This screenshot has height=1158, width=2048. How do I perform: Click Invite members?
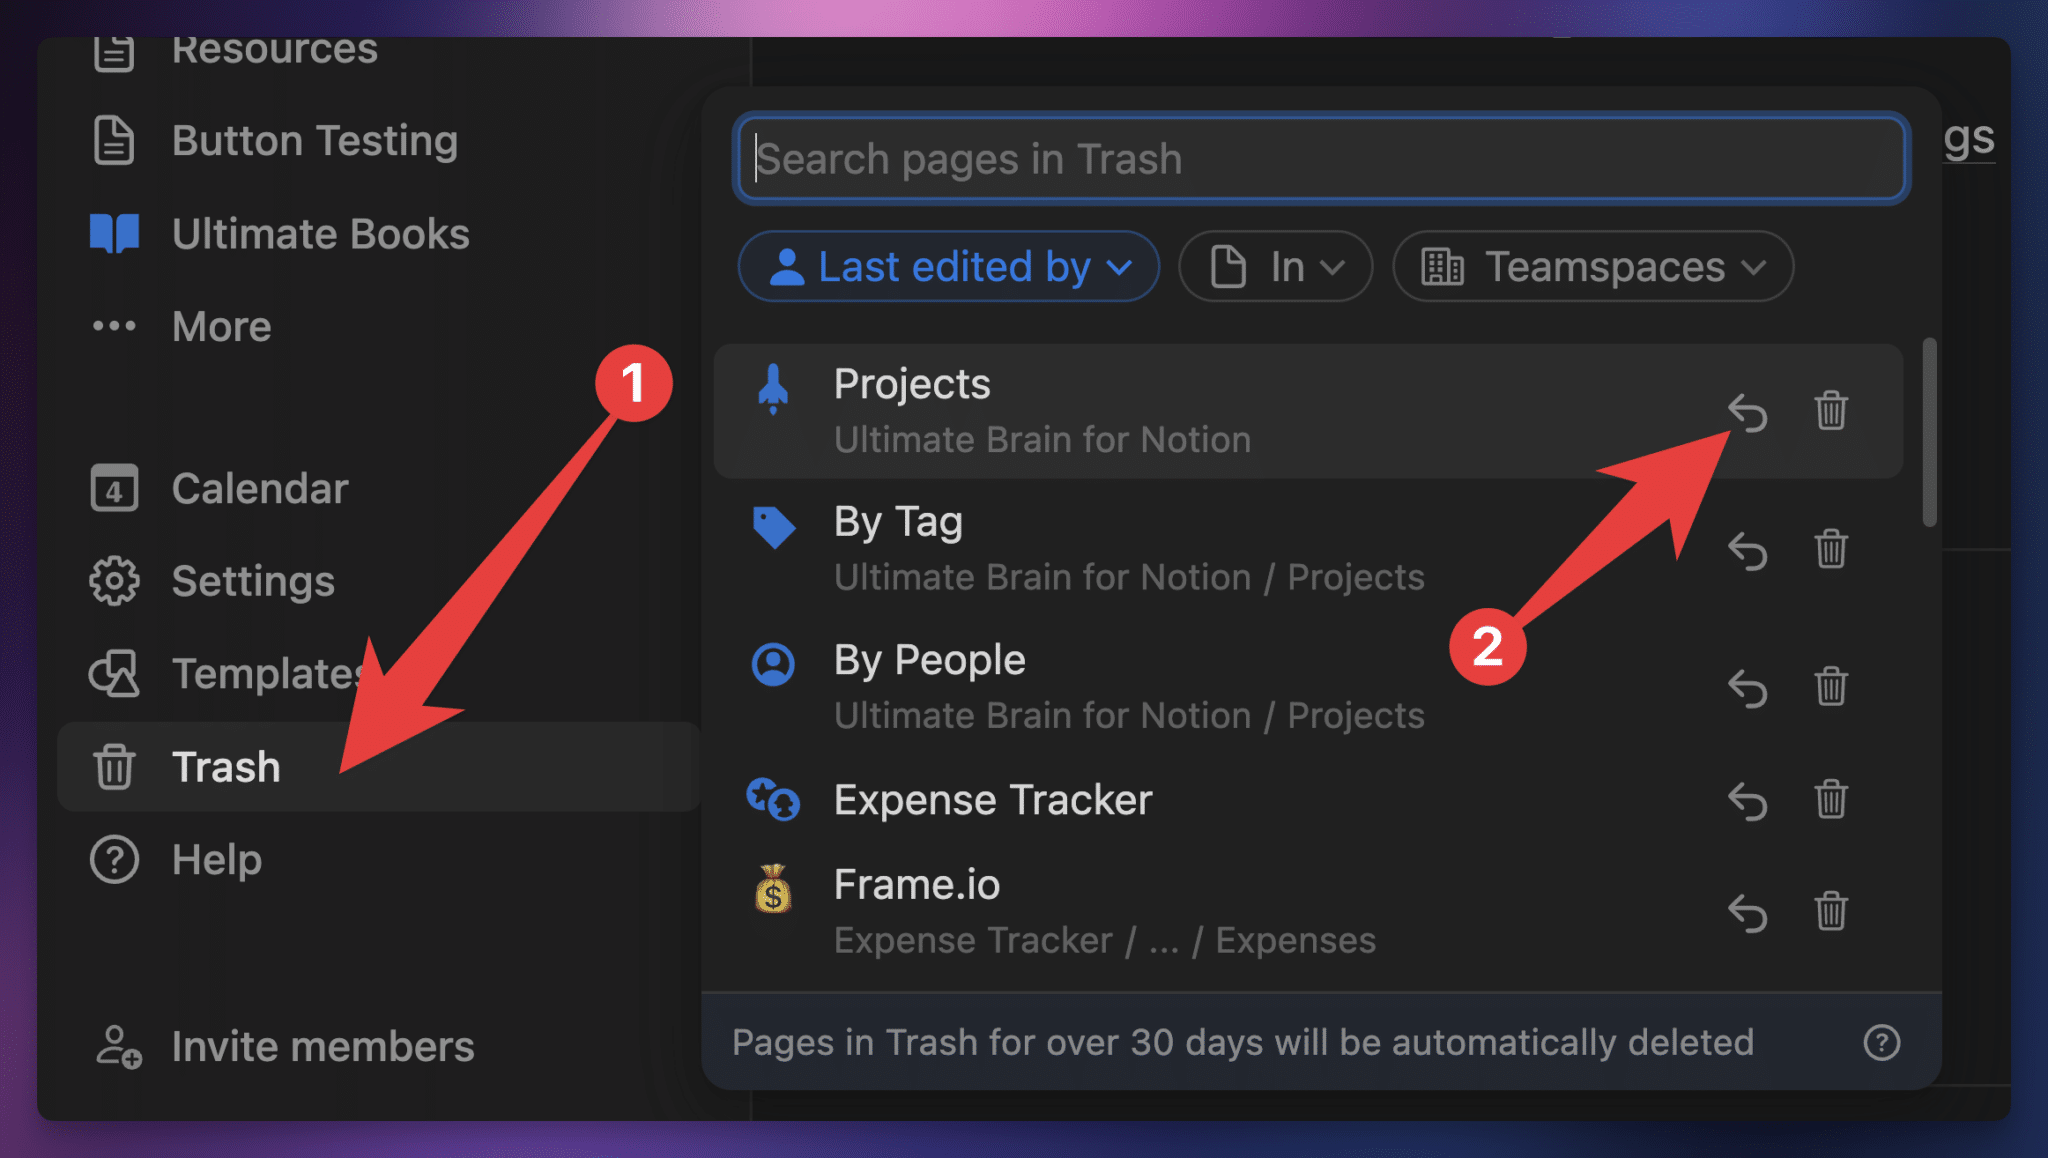[322, 1046]
